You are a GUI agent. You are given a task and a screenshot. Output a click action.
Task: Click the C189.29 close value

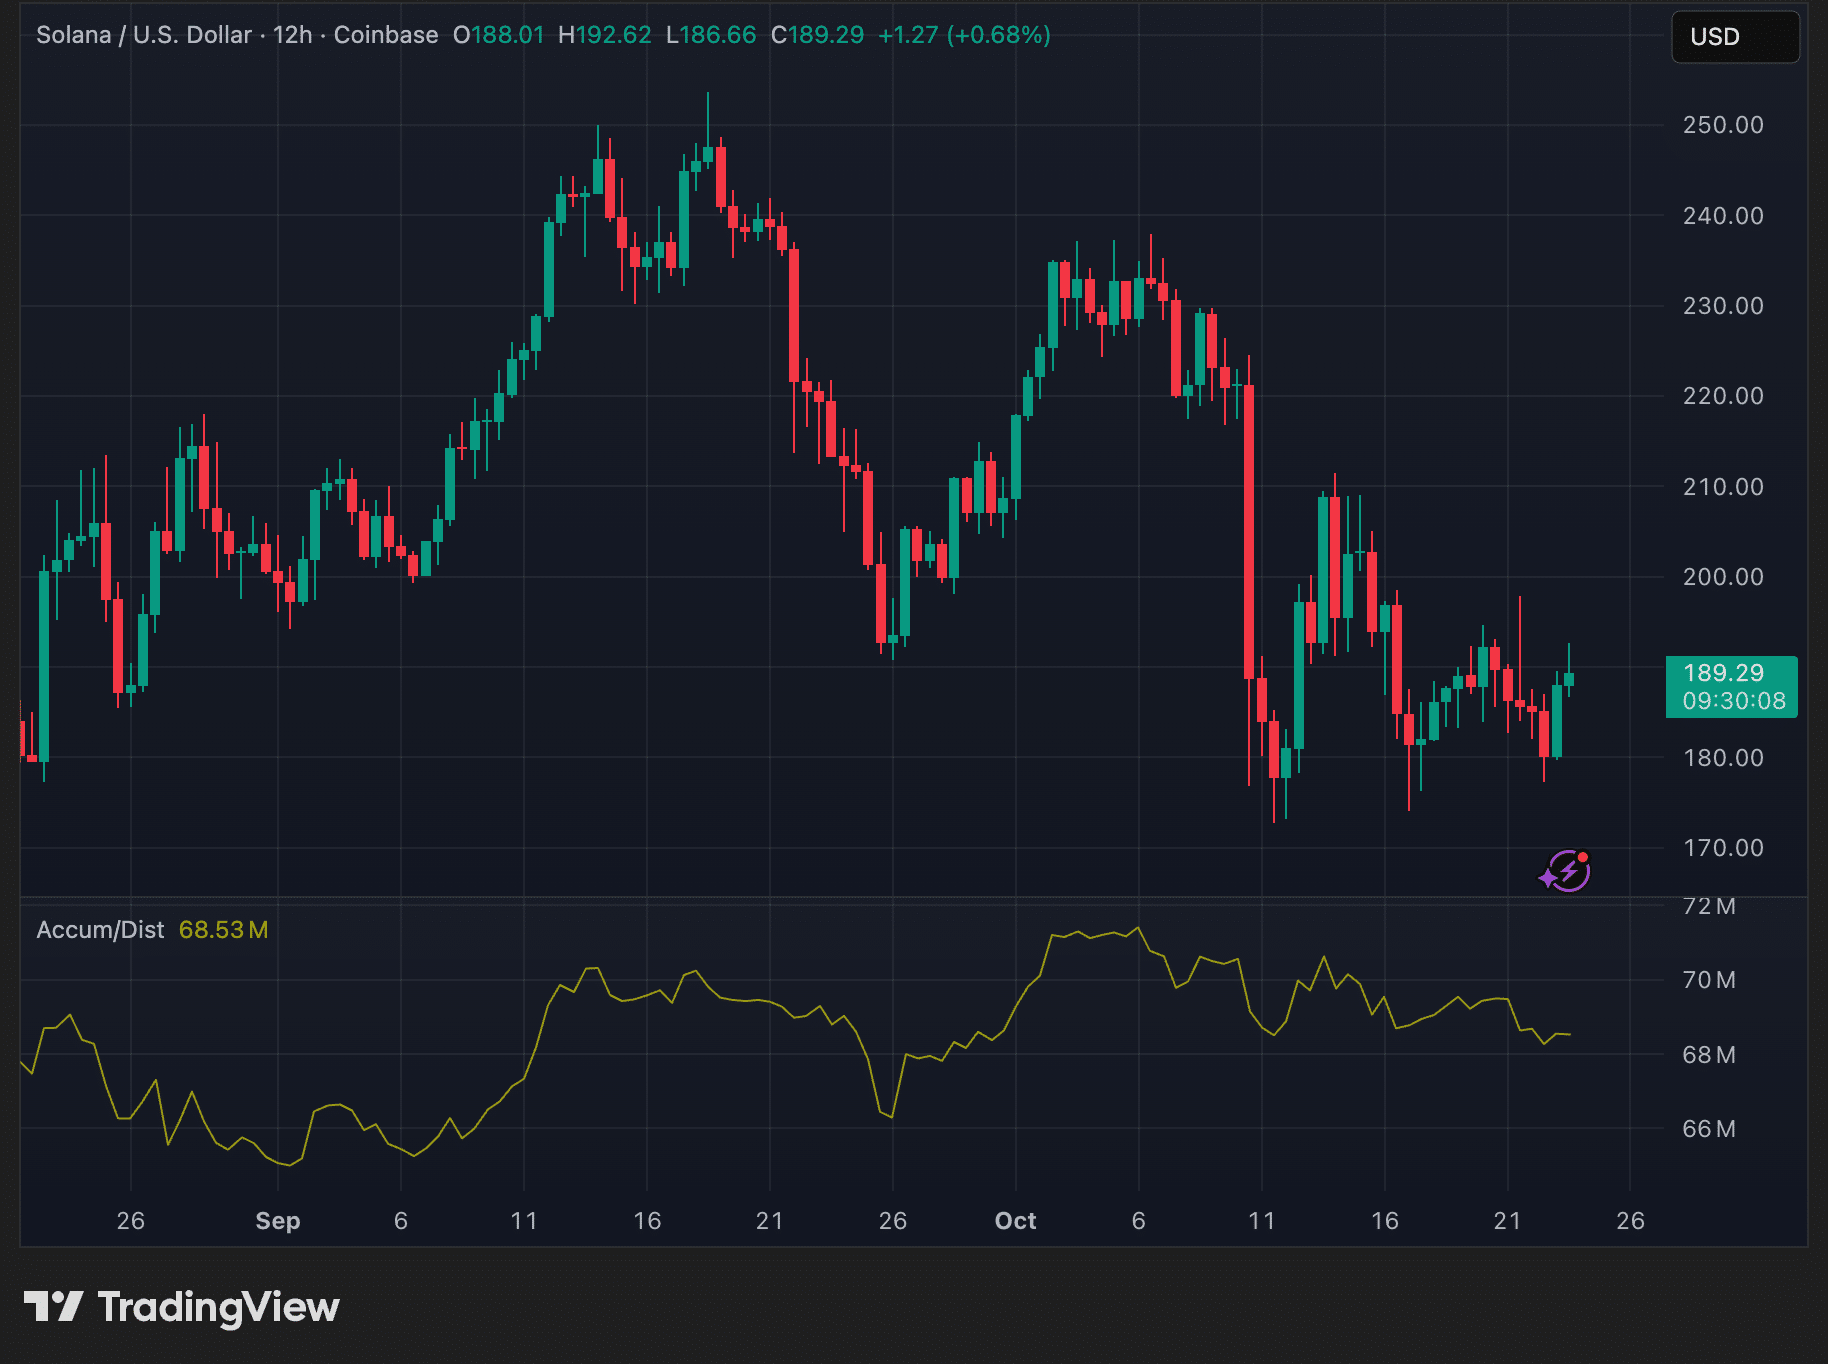coord(817,35)
